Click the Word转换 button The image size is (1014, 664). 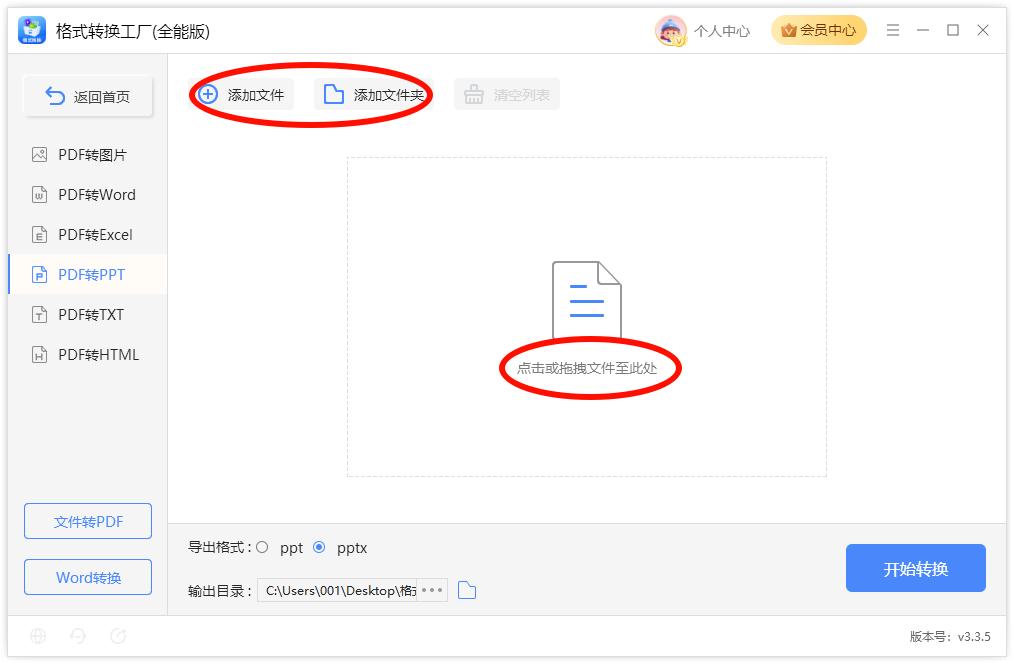pos(88,577)
